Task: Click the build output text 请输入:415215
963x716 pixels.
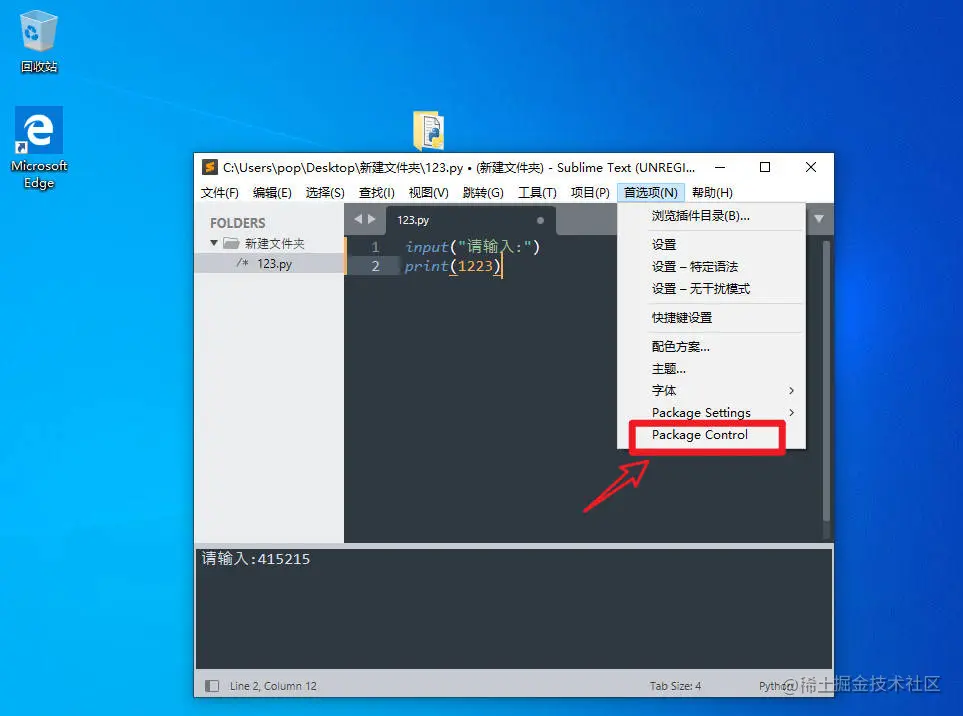Action: (256, 559)
